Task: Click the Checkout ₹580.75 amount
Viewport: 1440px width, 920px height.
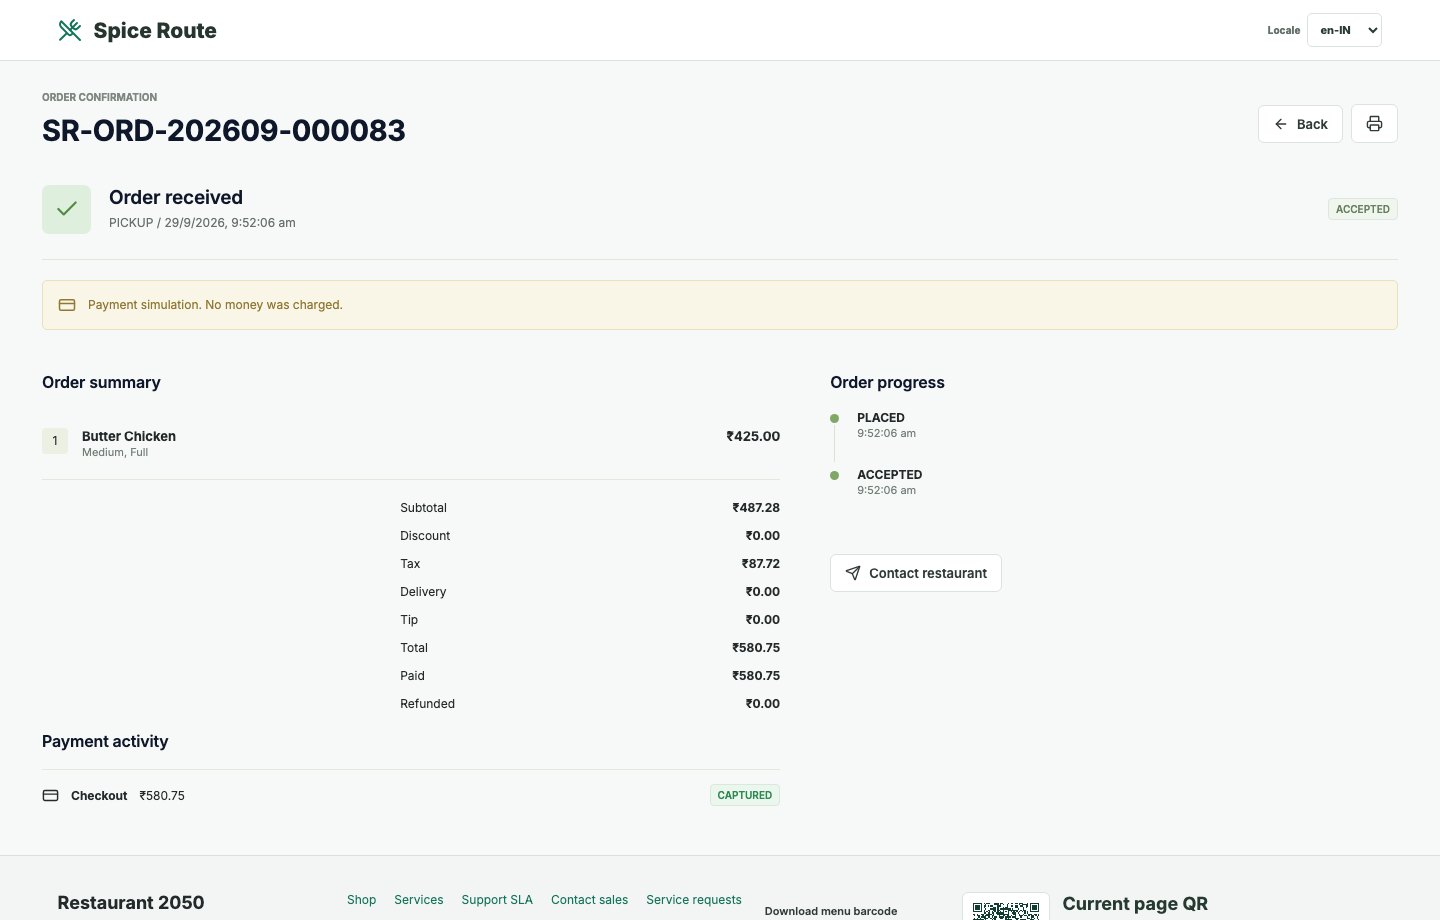Action: pyautogui.click(x=162, y=796)
